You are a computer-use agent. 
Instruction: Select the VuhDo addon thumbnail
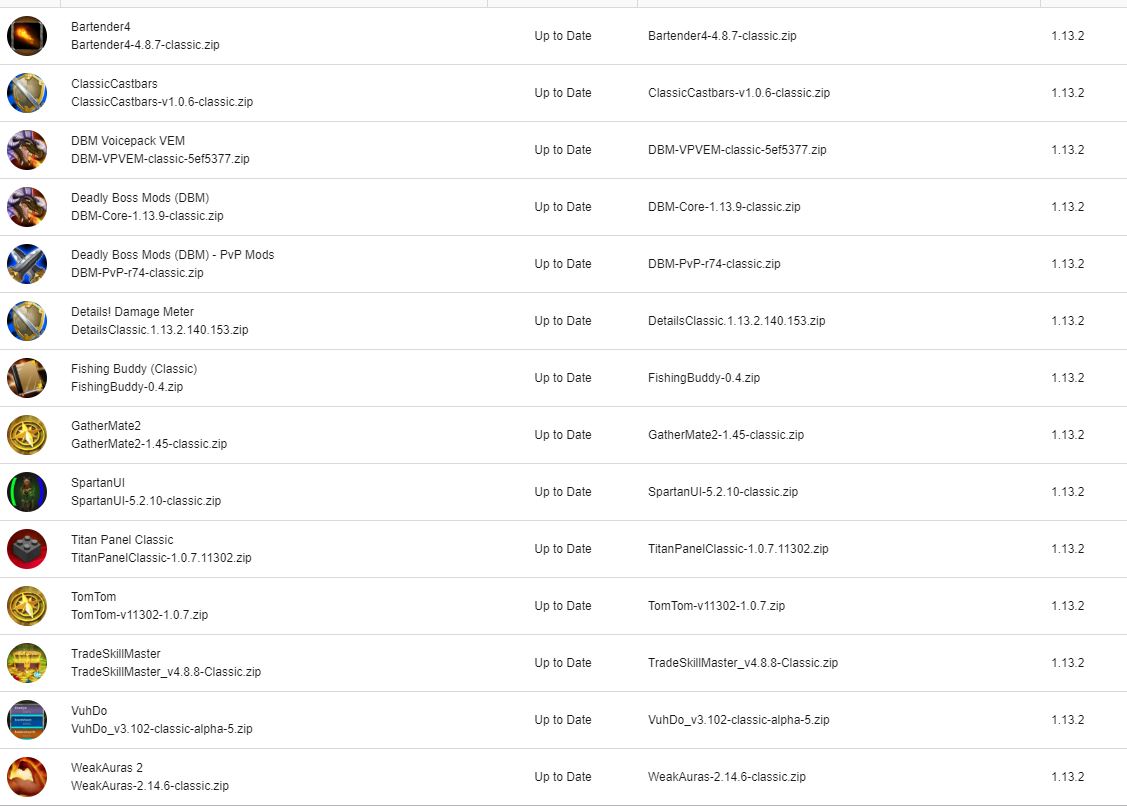click(27, 720)
